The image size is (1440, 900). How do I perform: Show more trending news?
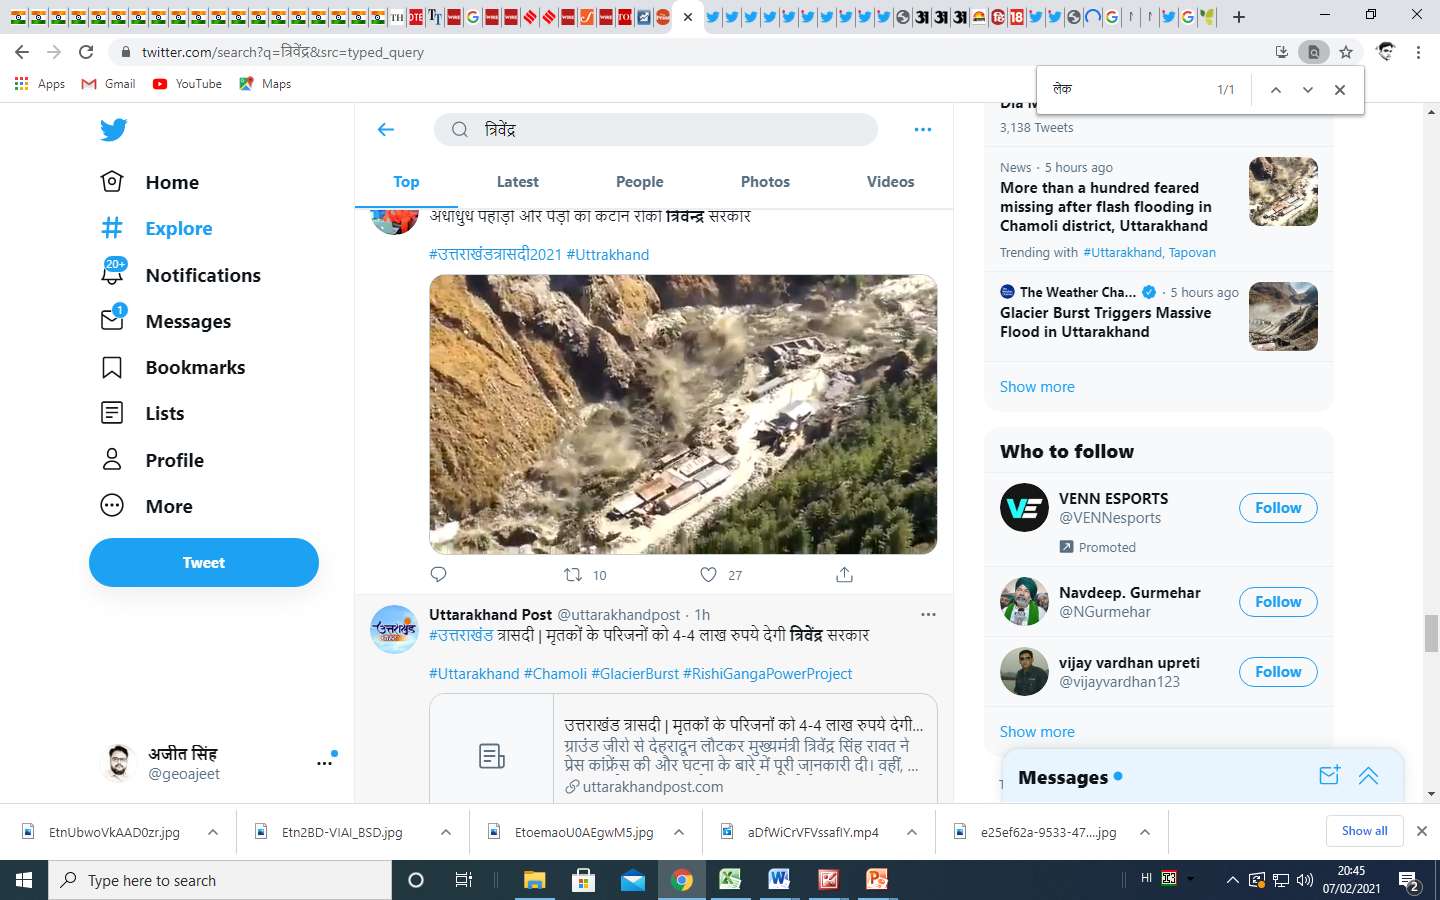1037,387
